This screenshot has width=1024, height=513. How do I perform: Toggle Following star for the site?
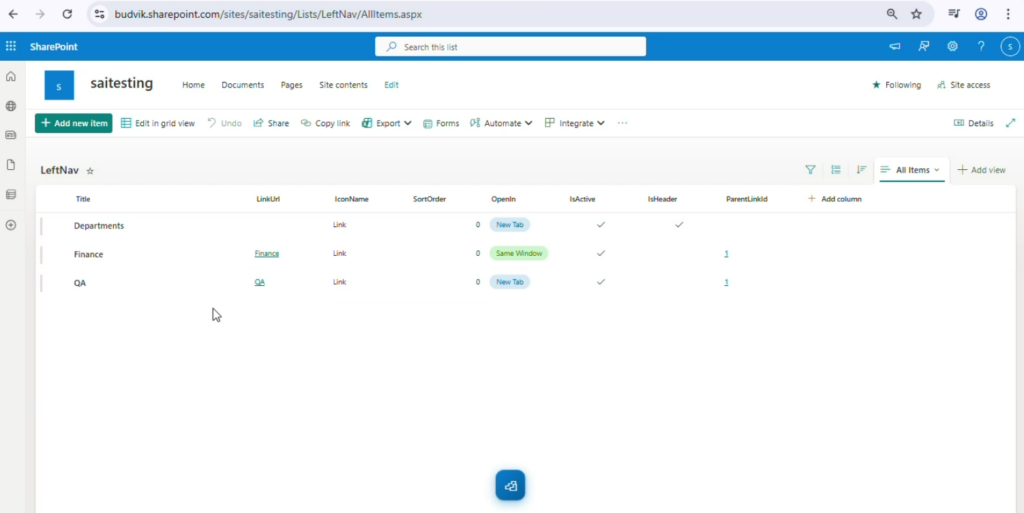click(896, 85)
